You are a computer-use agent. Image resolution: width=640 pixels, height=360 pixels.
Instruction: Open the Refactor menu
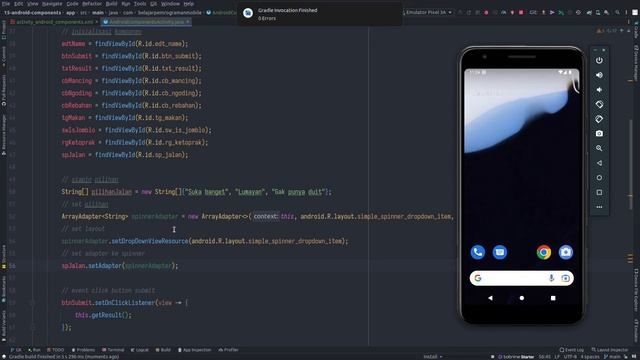(x=92, y=4)
